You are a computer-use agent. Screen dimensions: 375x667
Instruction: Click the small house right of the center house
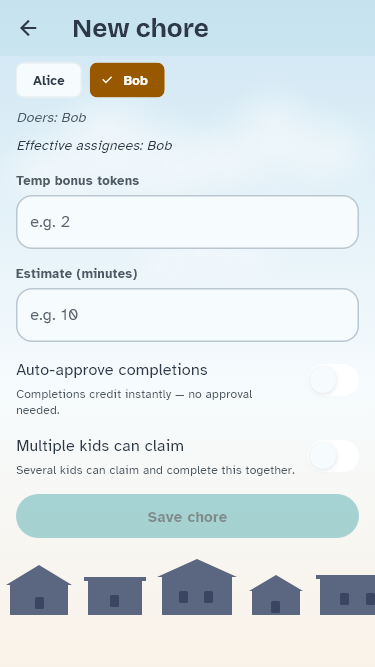click(276, 595)
